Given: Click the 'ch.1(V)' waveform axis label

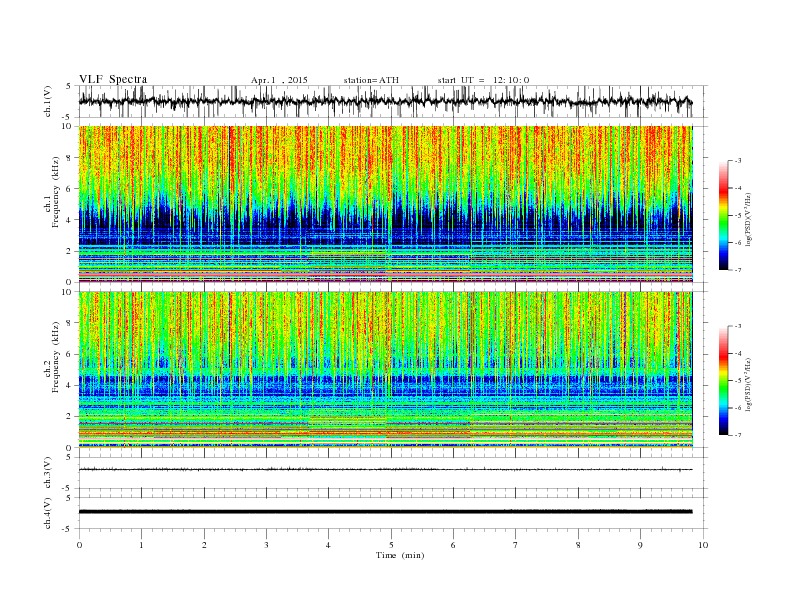Looking at the screenshot, I should [48, 101].
